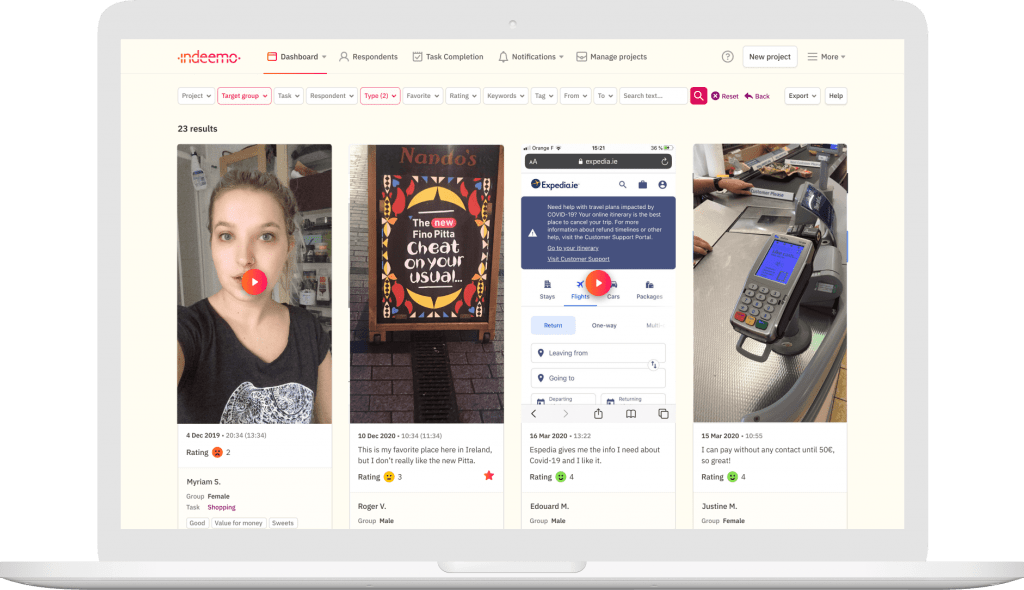Click the Expedia Covid-19 comment text

595,455
